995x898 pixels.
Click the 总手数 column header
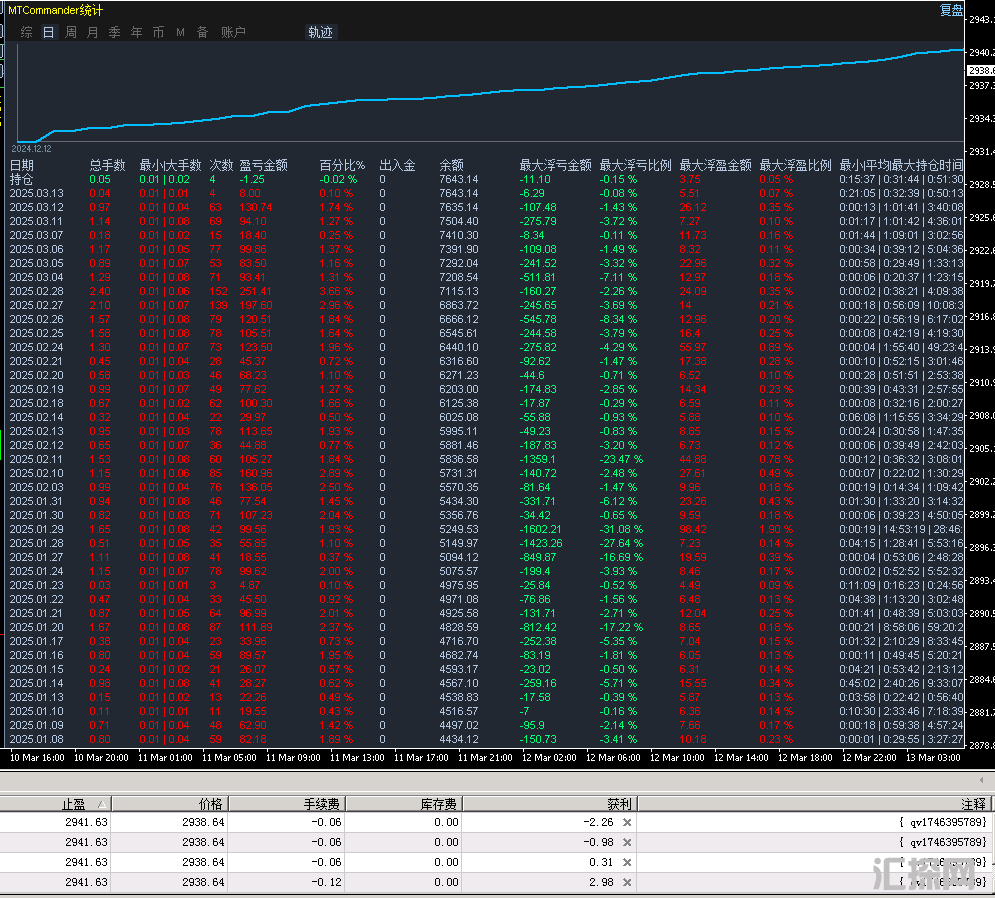[107, 166]
